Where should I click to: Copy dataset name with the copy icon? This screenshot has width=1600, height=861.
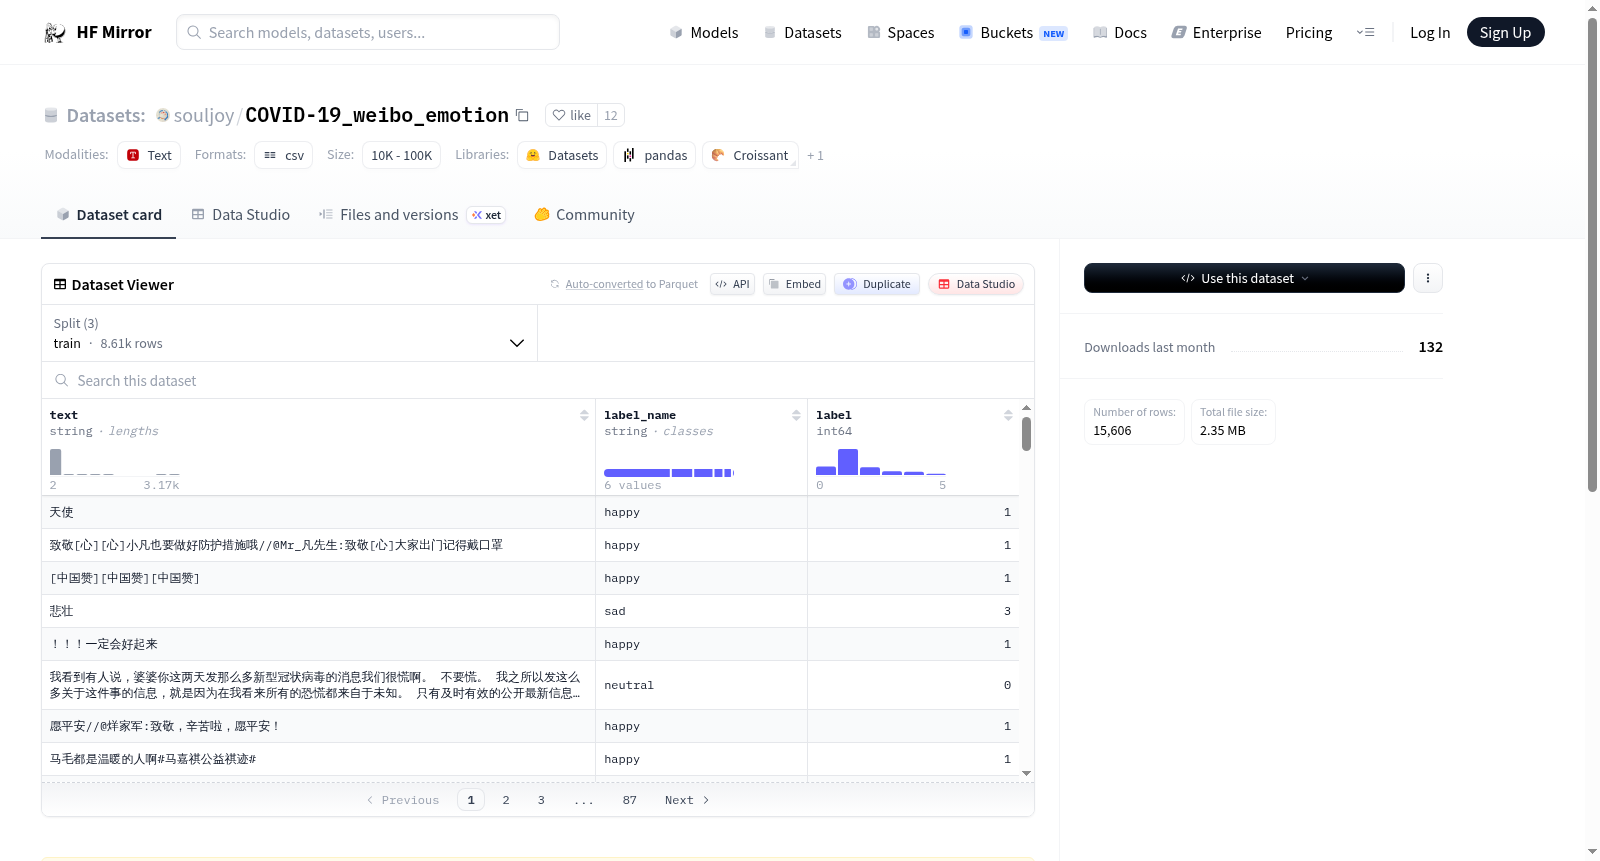[x=522, y=115]
